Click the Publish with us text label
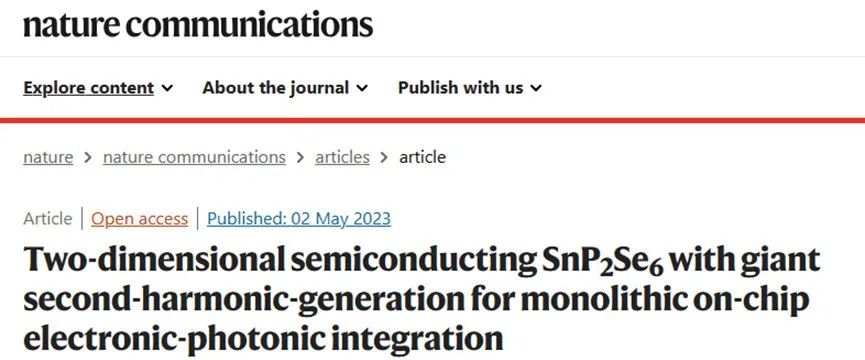The image size is (865, 360). click(x=461, y=88)
